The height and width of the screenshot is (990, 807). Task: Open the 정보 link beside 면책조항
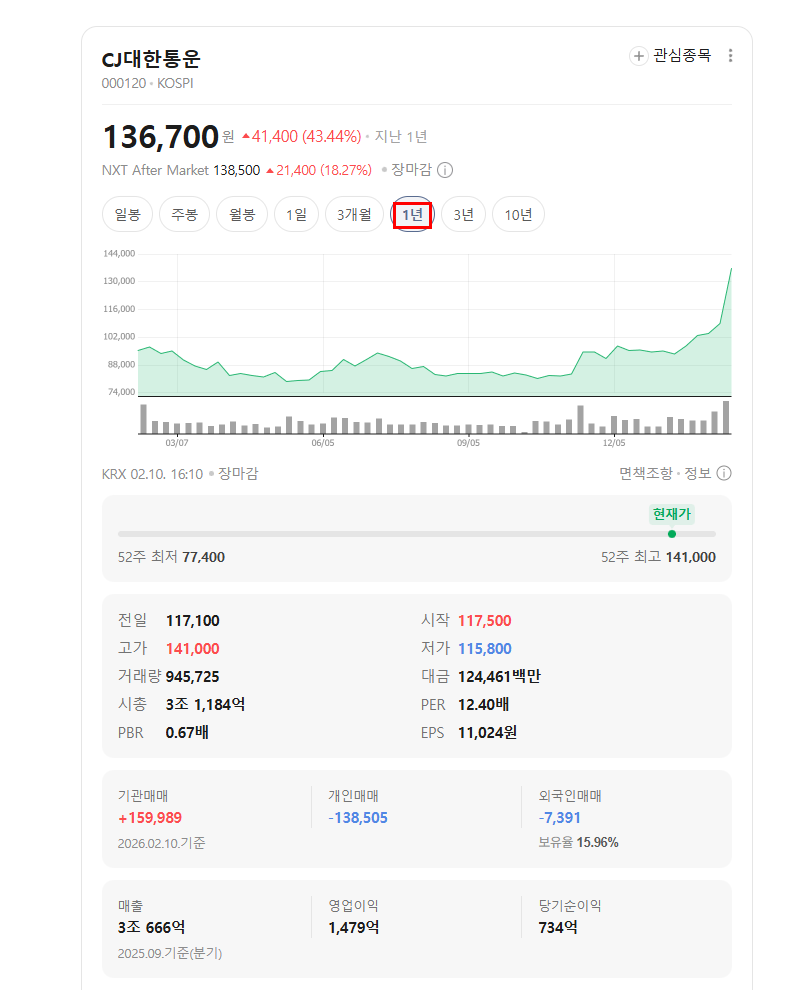698,473
